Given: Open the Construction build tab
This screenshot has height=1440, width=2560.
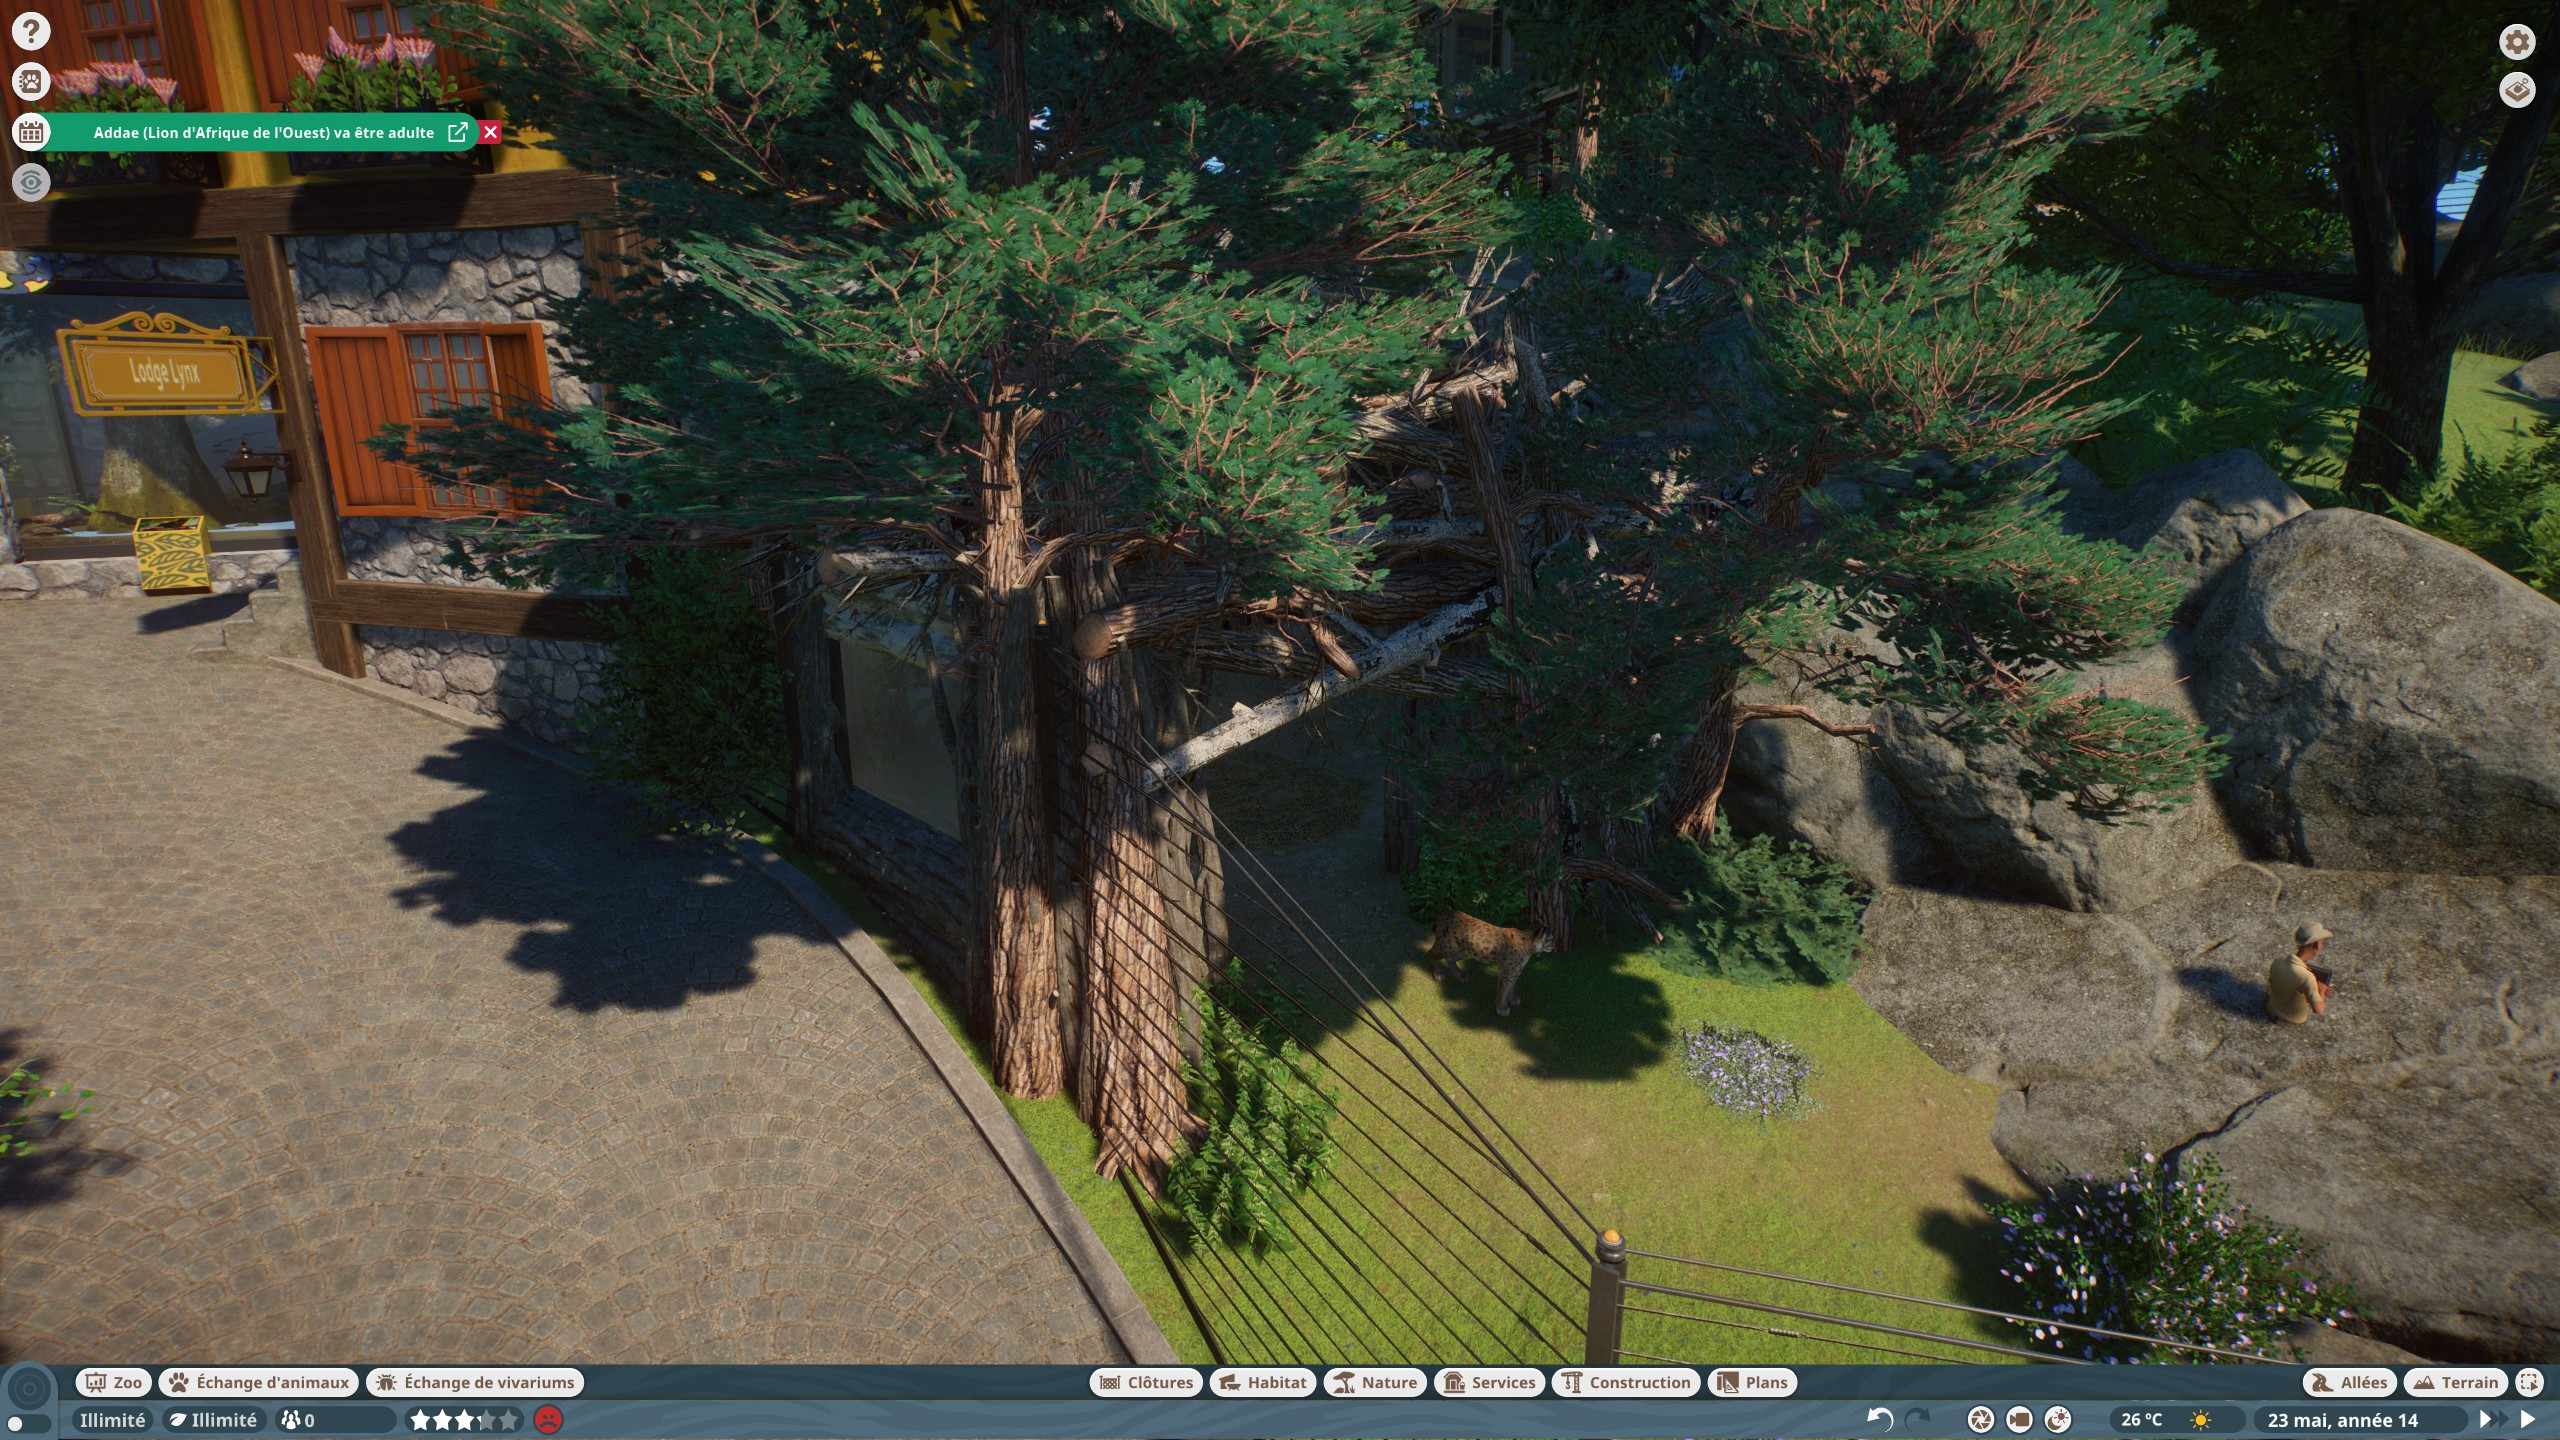Looking at the screenshot, I should pos(1626,1383).
